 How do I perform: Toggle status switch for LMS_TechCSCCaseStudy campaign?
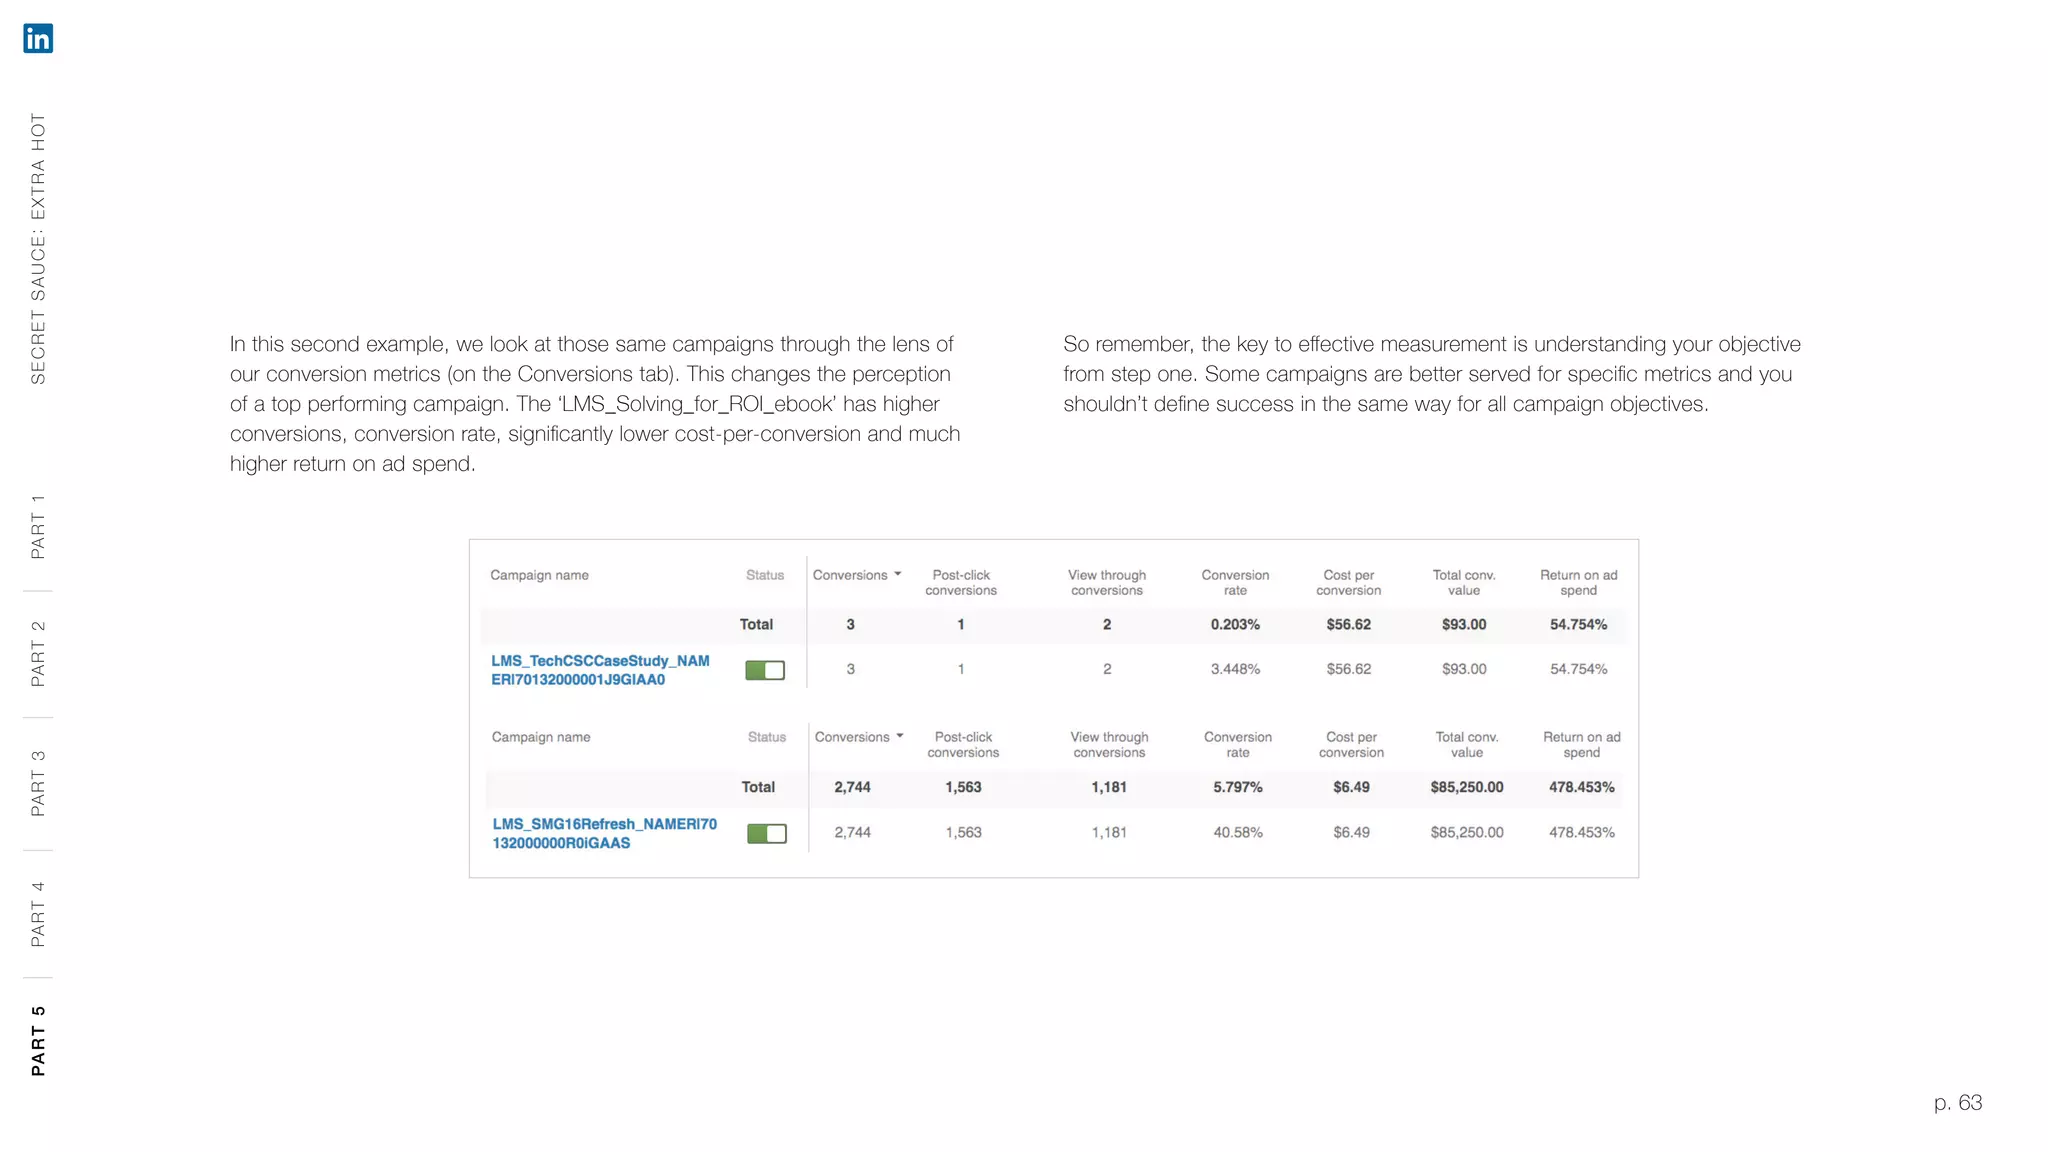[765, 670]
